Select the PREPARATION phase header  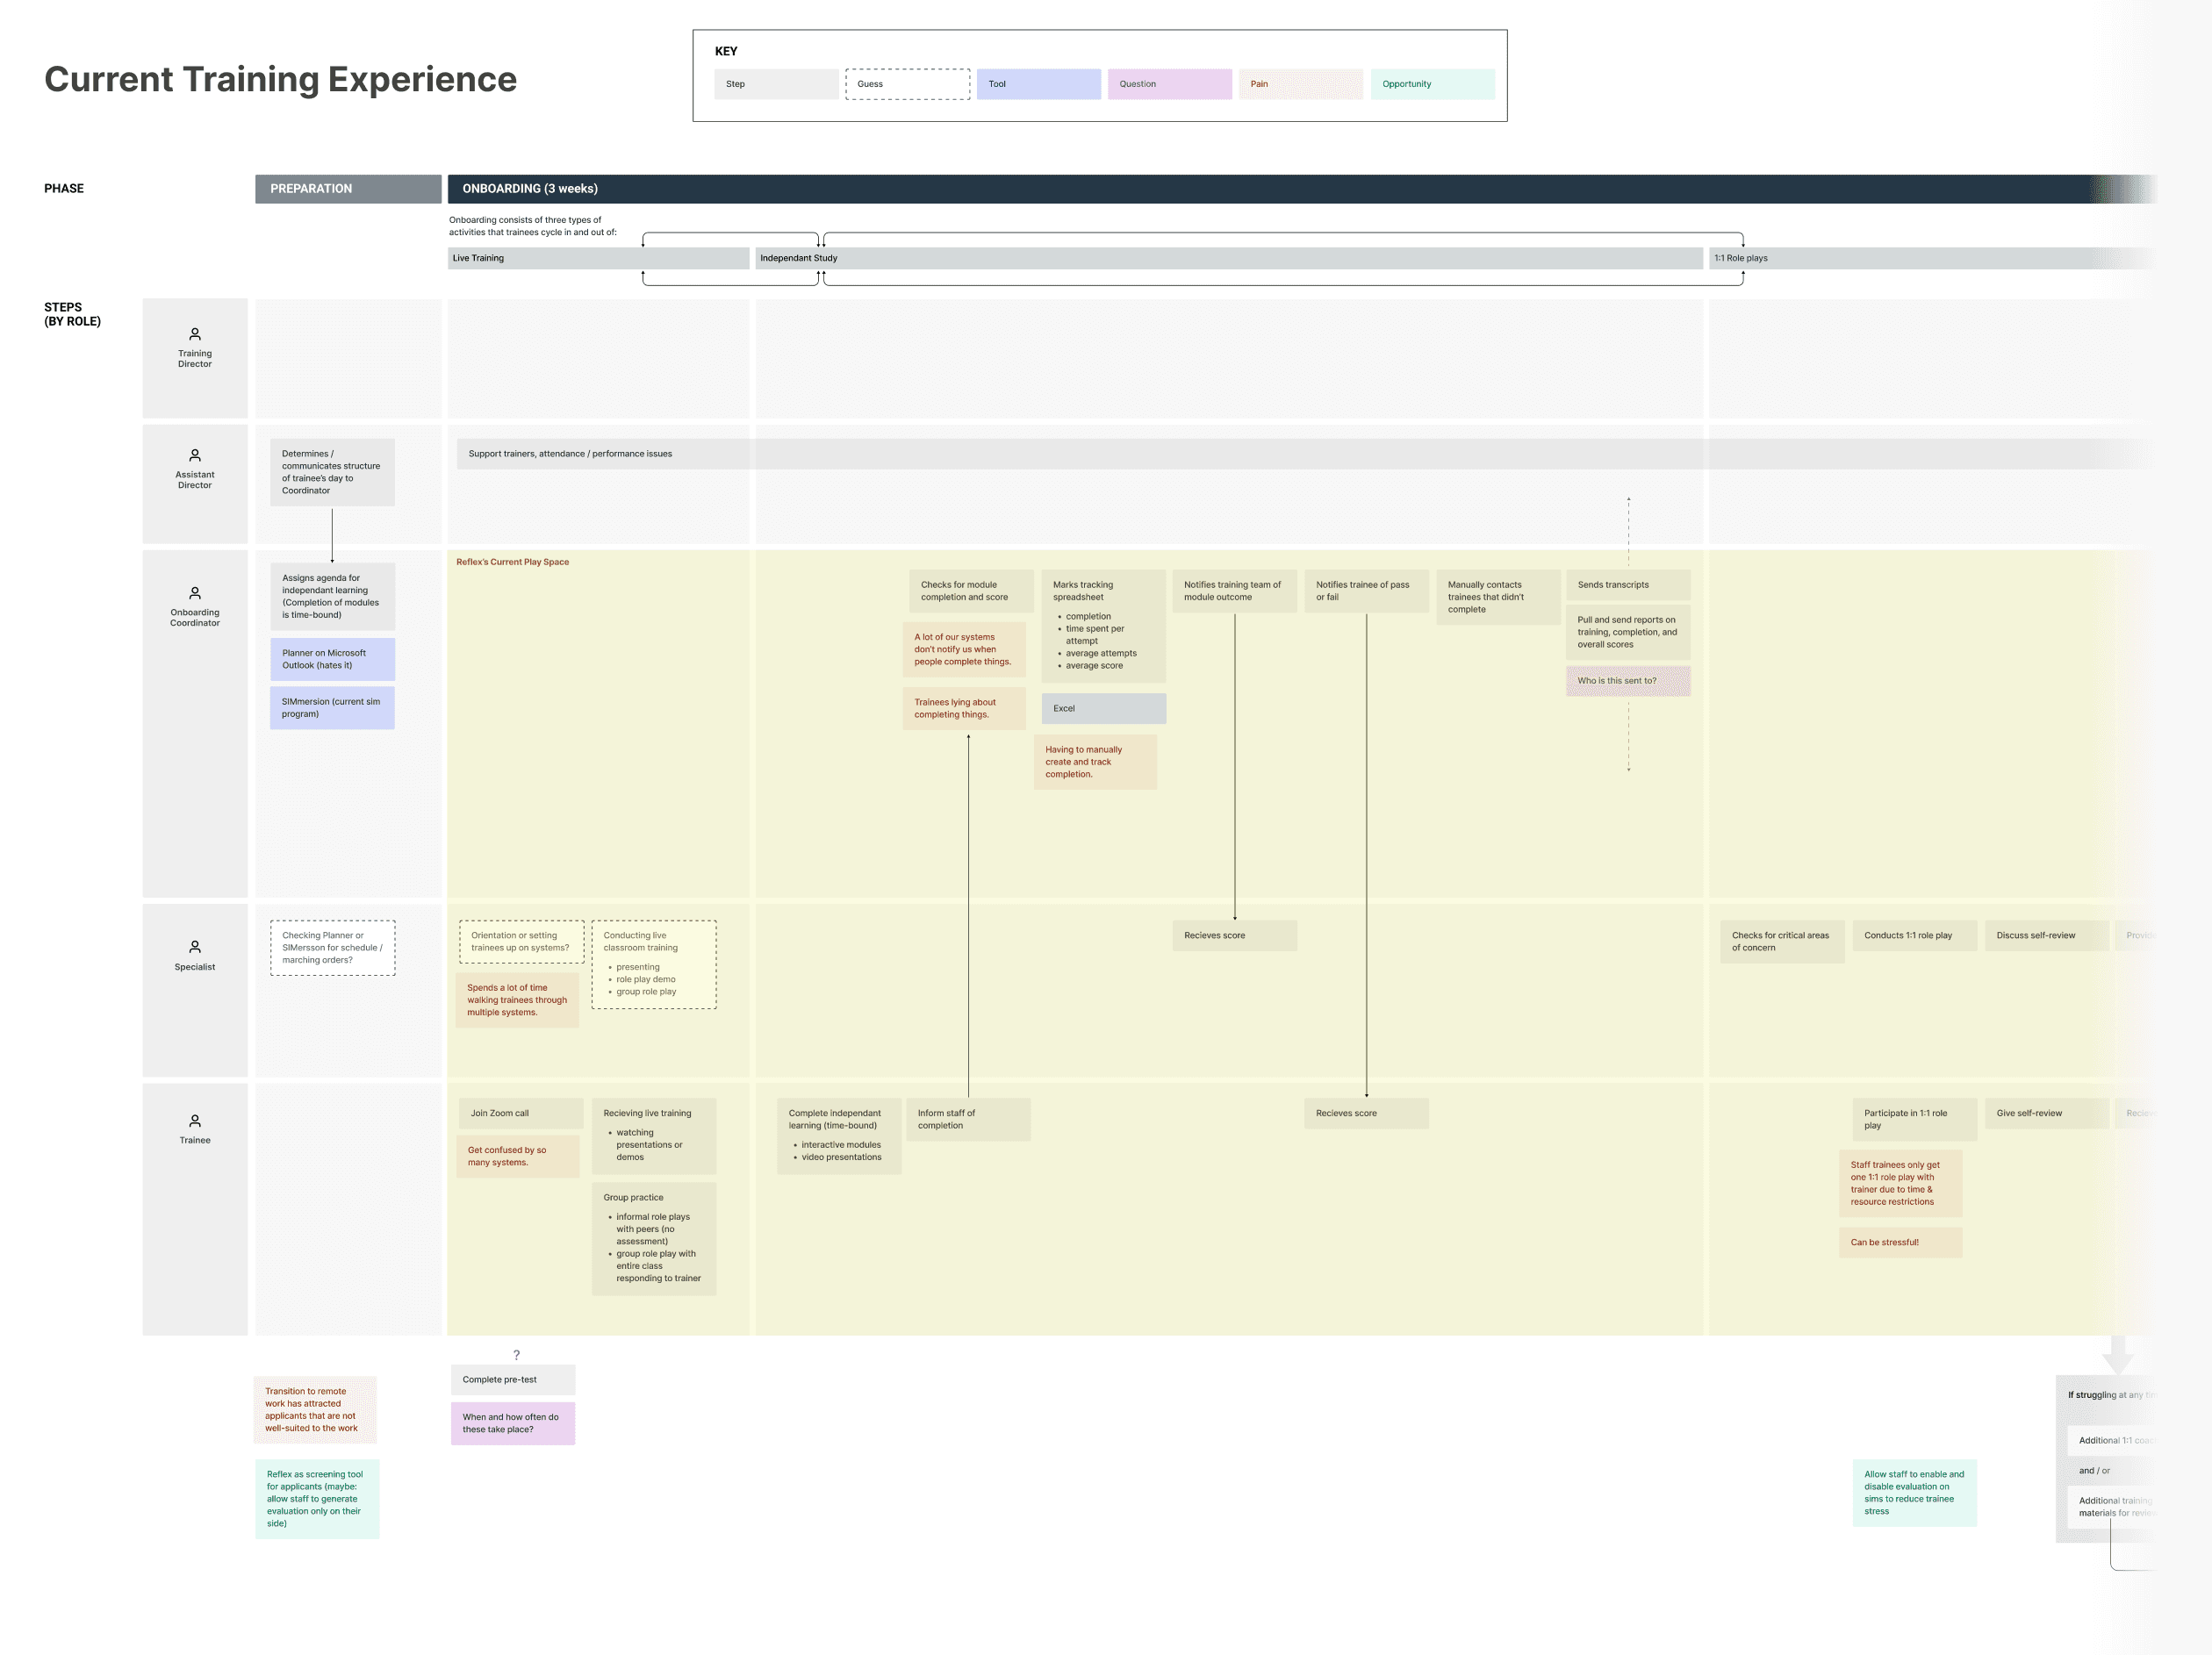[x=348, y=189]
